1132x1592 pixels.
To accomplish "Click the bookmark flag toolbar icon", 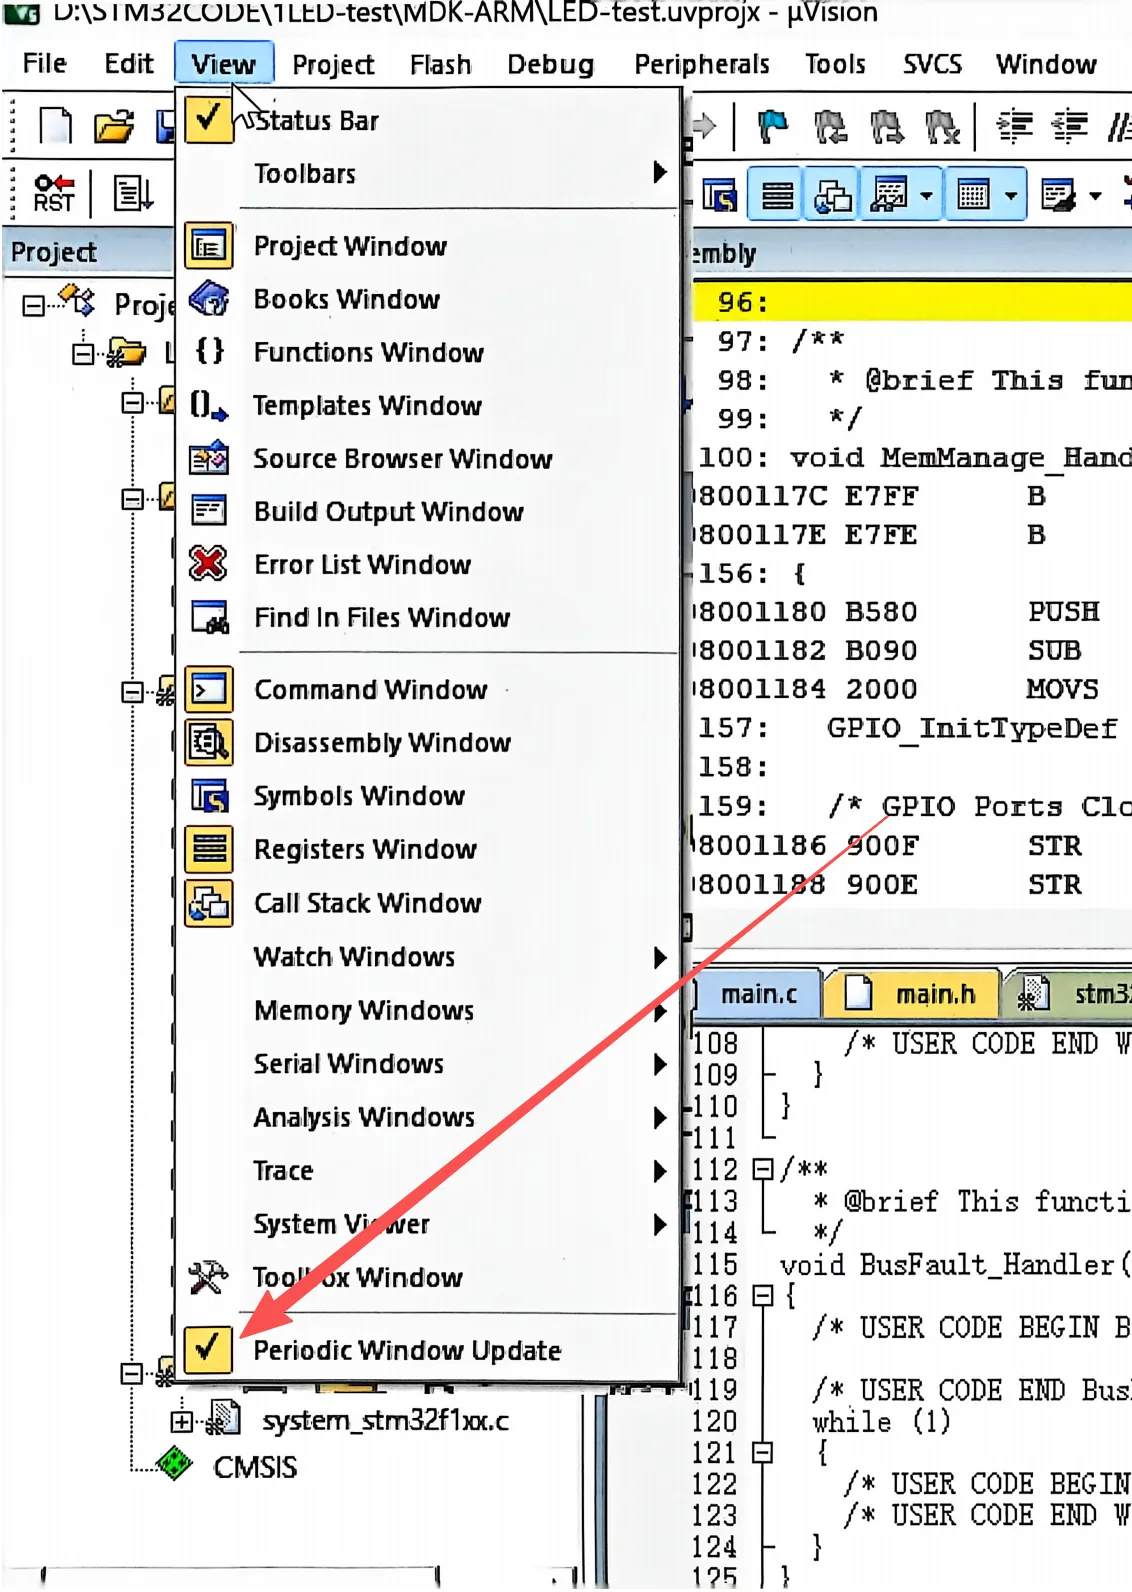I will 772,127.
